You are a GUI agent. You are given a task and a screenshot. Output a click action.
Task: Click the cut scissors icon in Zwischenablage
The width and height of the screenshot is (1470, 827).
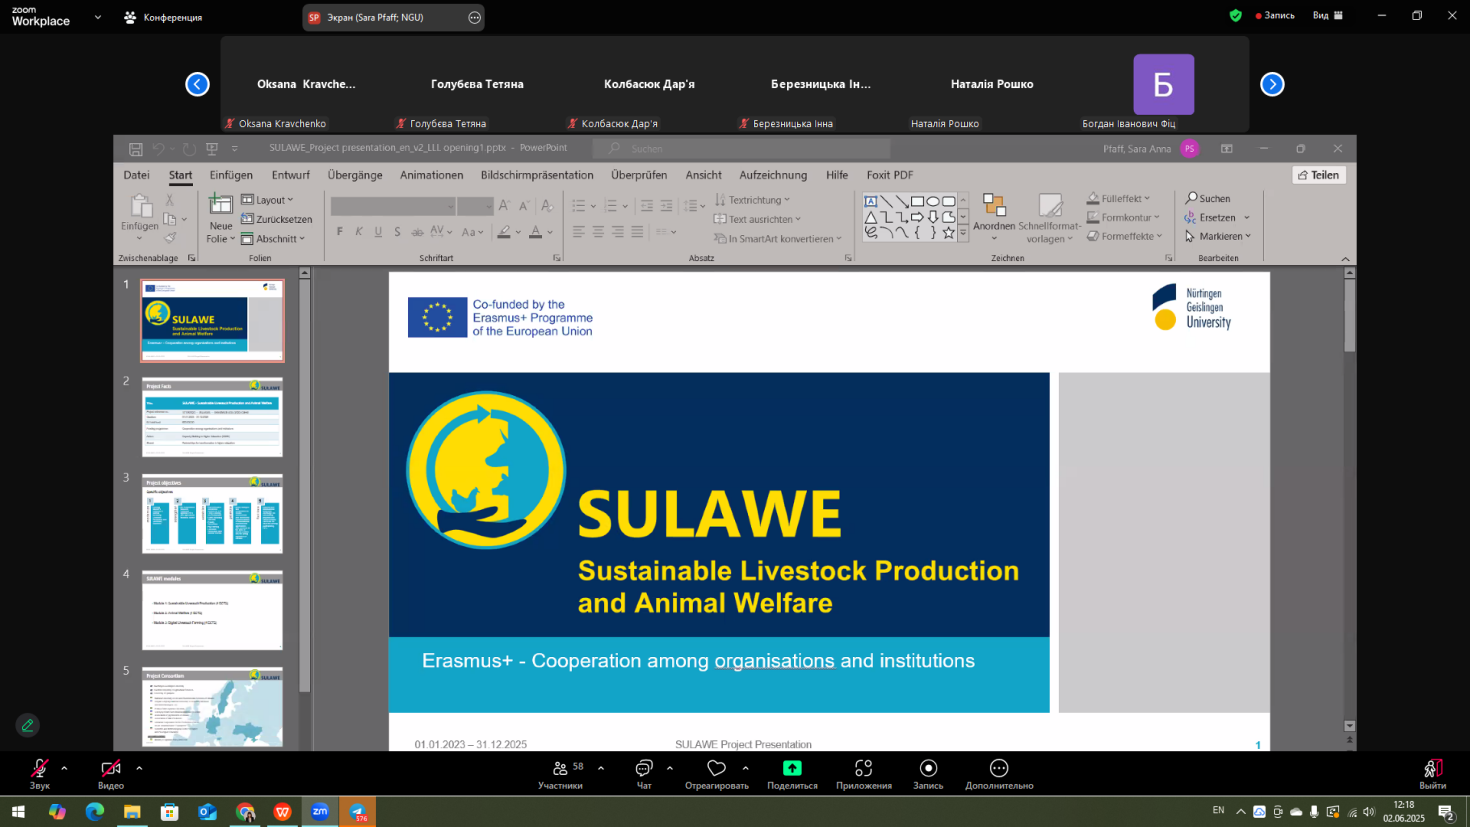tap(170, 200)
